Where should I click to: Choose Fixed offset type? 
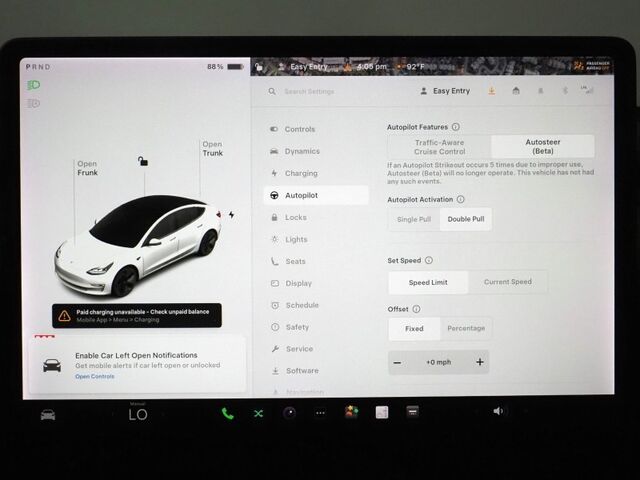(x=414, y=329)
